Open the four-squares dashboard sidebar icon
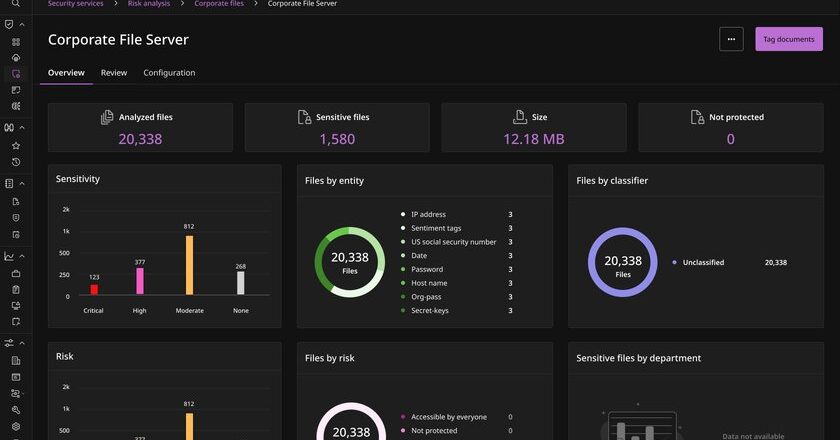The height and width of the screenshot is (440, 840). (x=16, y=42)
